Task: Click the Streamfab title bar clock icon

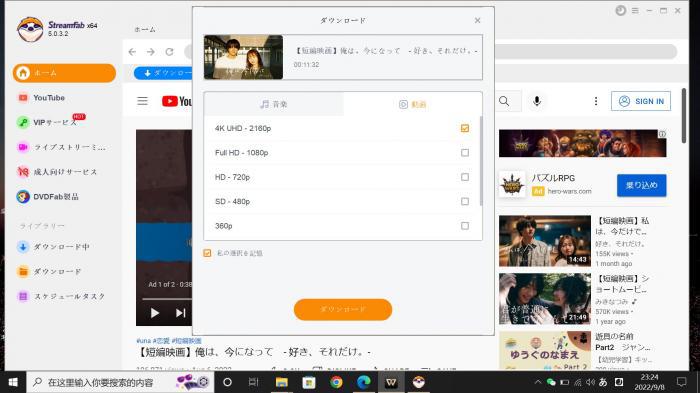Action: point(621,10)
